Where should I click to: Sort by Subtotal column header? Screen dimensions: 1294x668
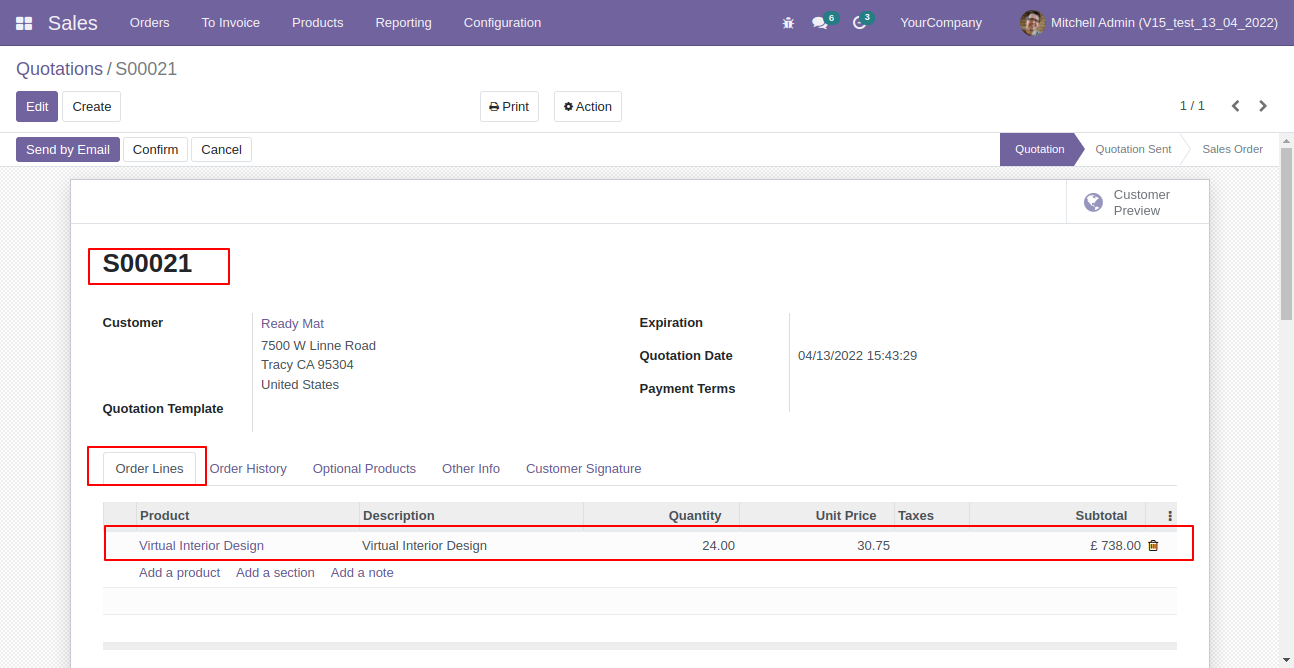click(1057, 516)
